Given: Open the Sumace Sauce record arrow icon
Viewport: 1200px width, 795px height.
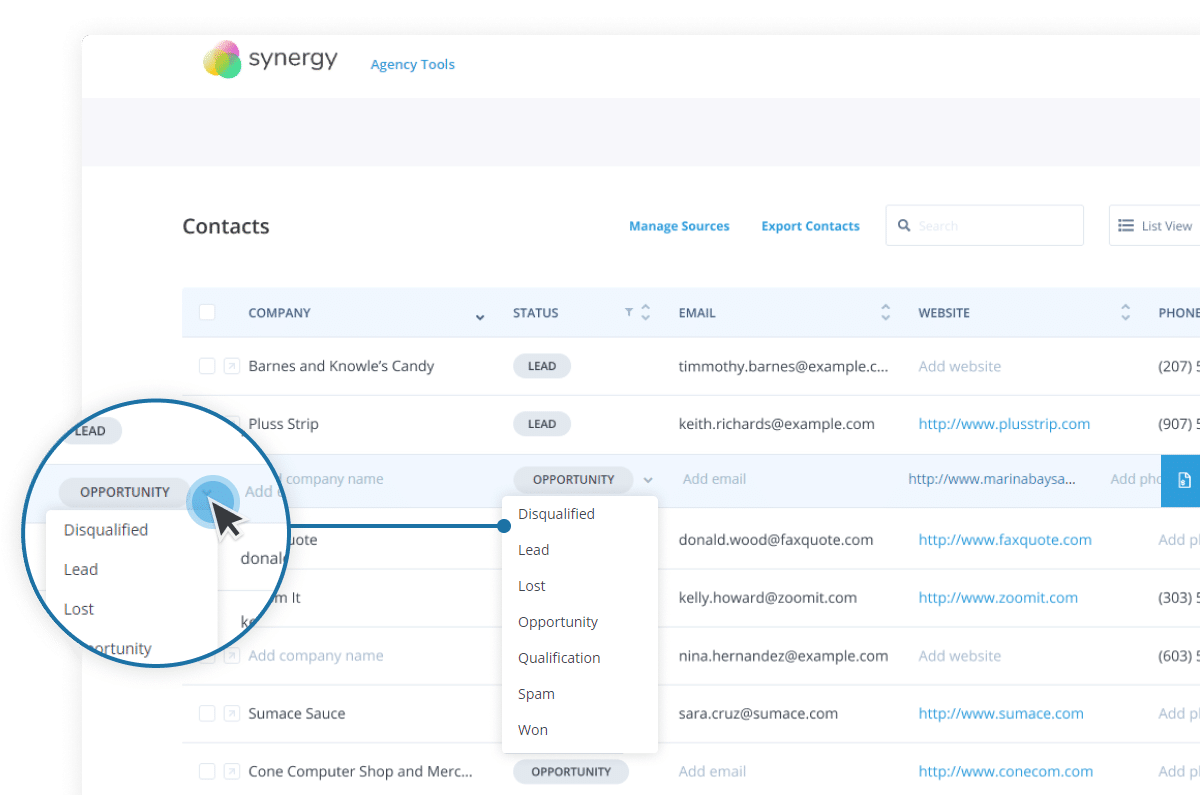Looking at the screenshot, I should [x=231, y=713].
